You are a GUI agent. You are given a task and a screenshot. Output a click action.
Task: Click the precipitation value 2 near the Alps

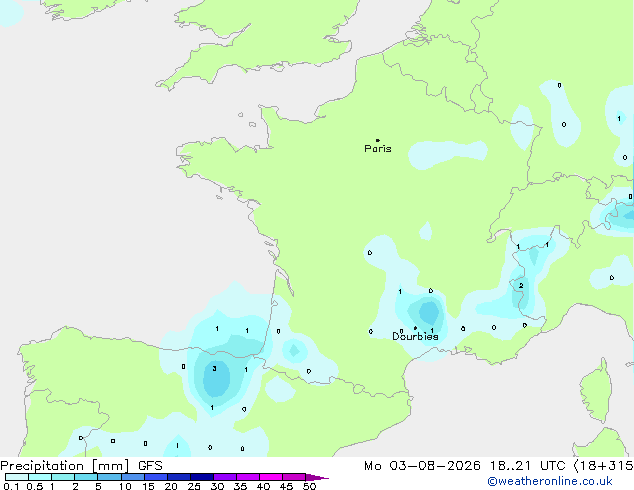[x=521, y=285]
